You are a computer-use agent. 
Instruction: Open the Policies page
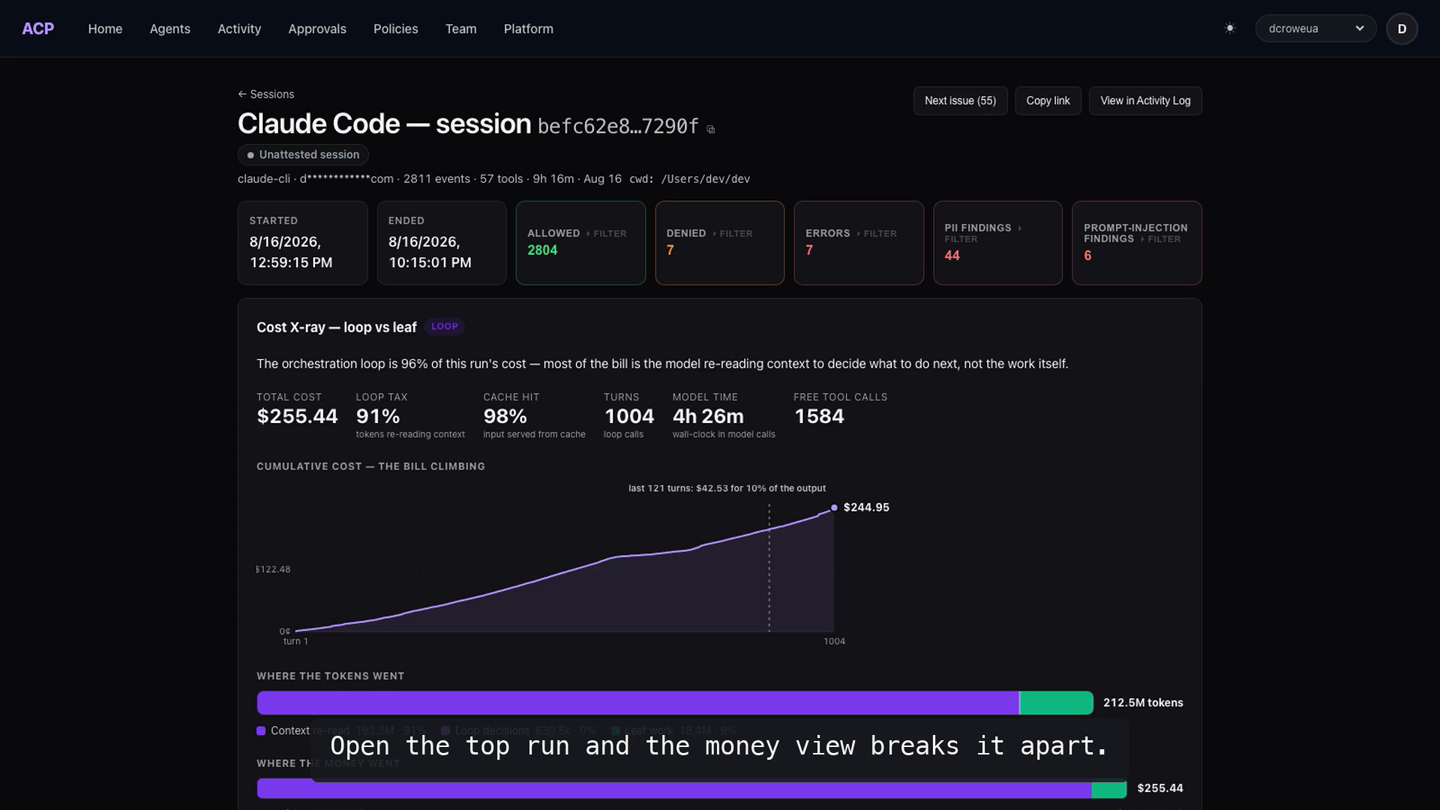coord(396,29)
